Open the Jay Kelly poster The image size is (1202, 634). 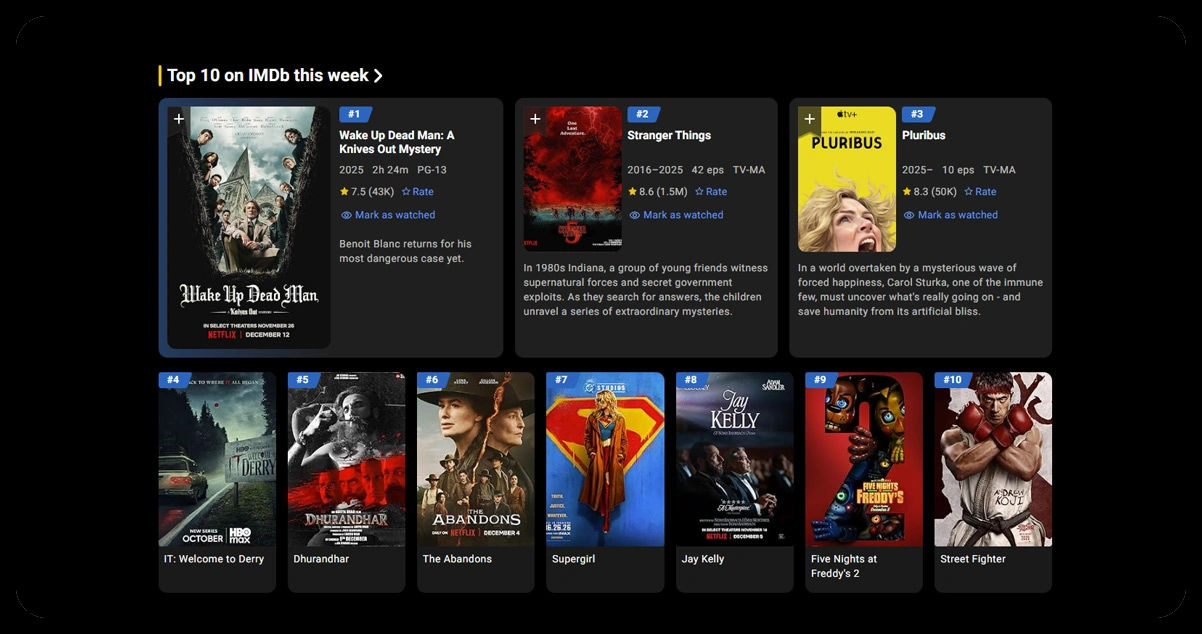[x=734, y=460]
